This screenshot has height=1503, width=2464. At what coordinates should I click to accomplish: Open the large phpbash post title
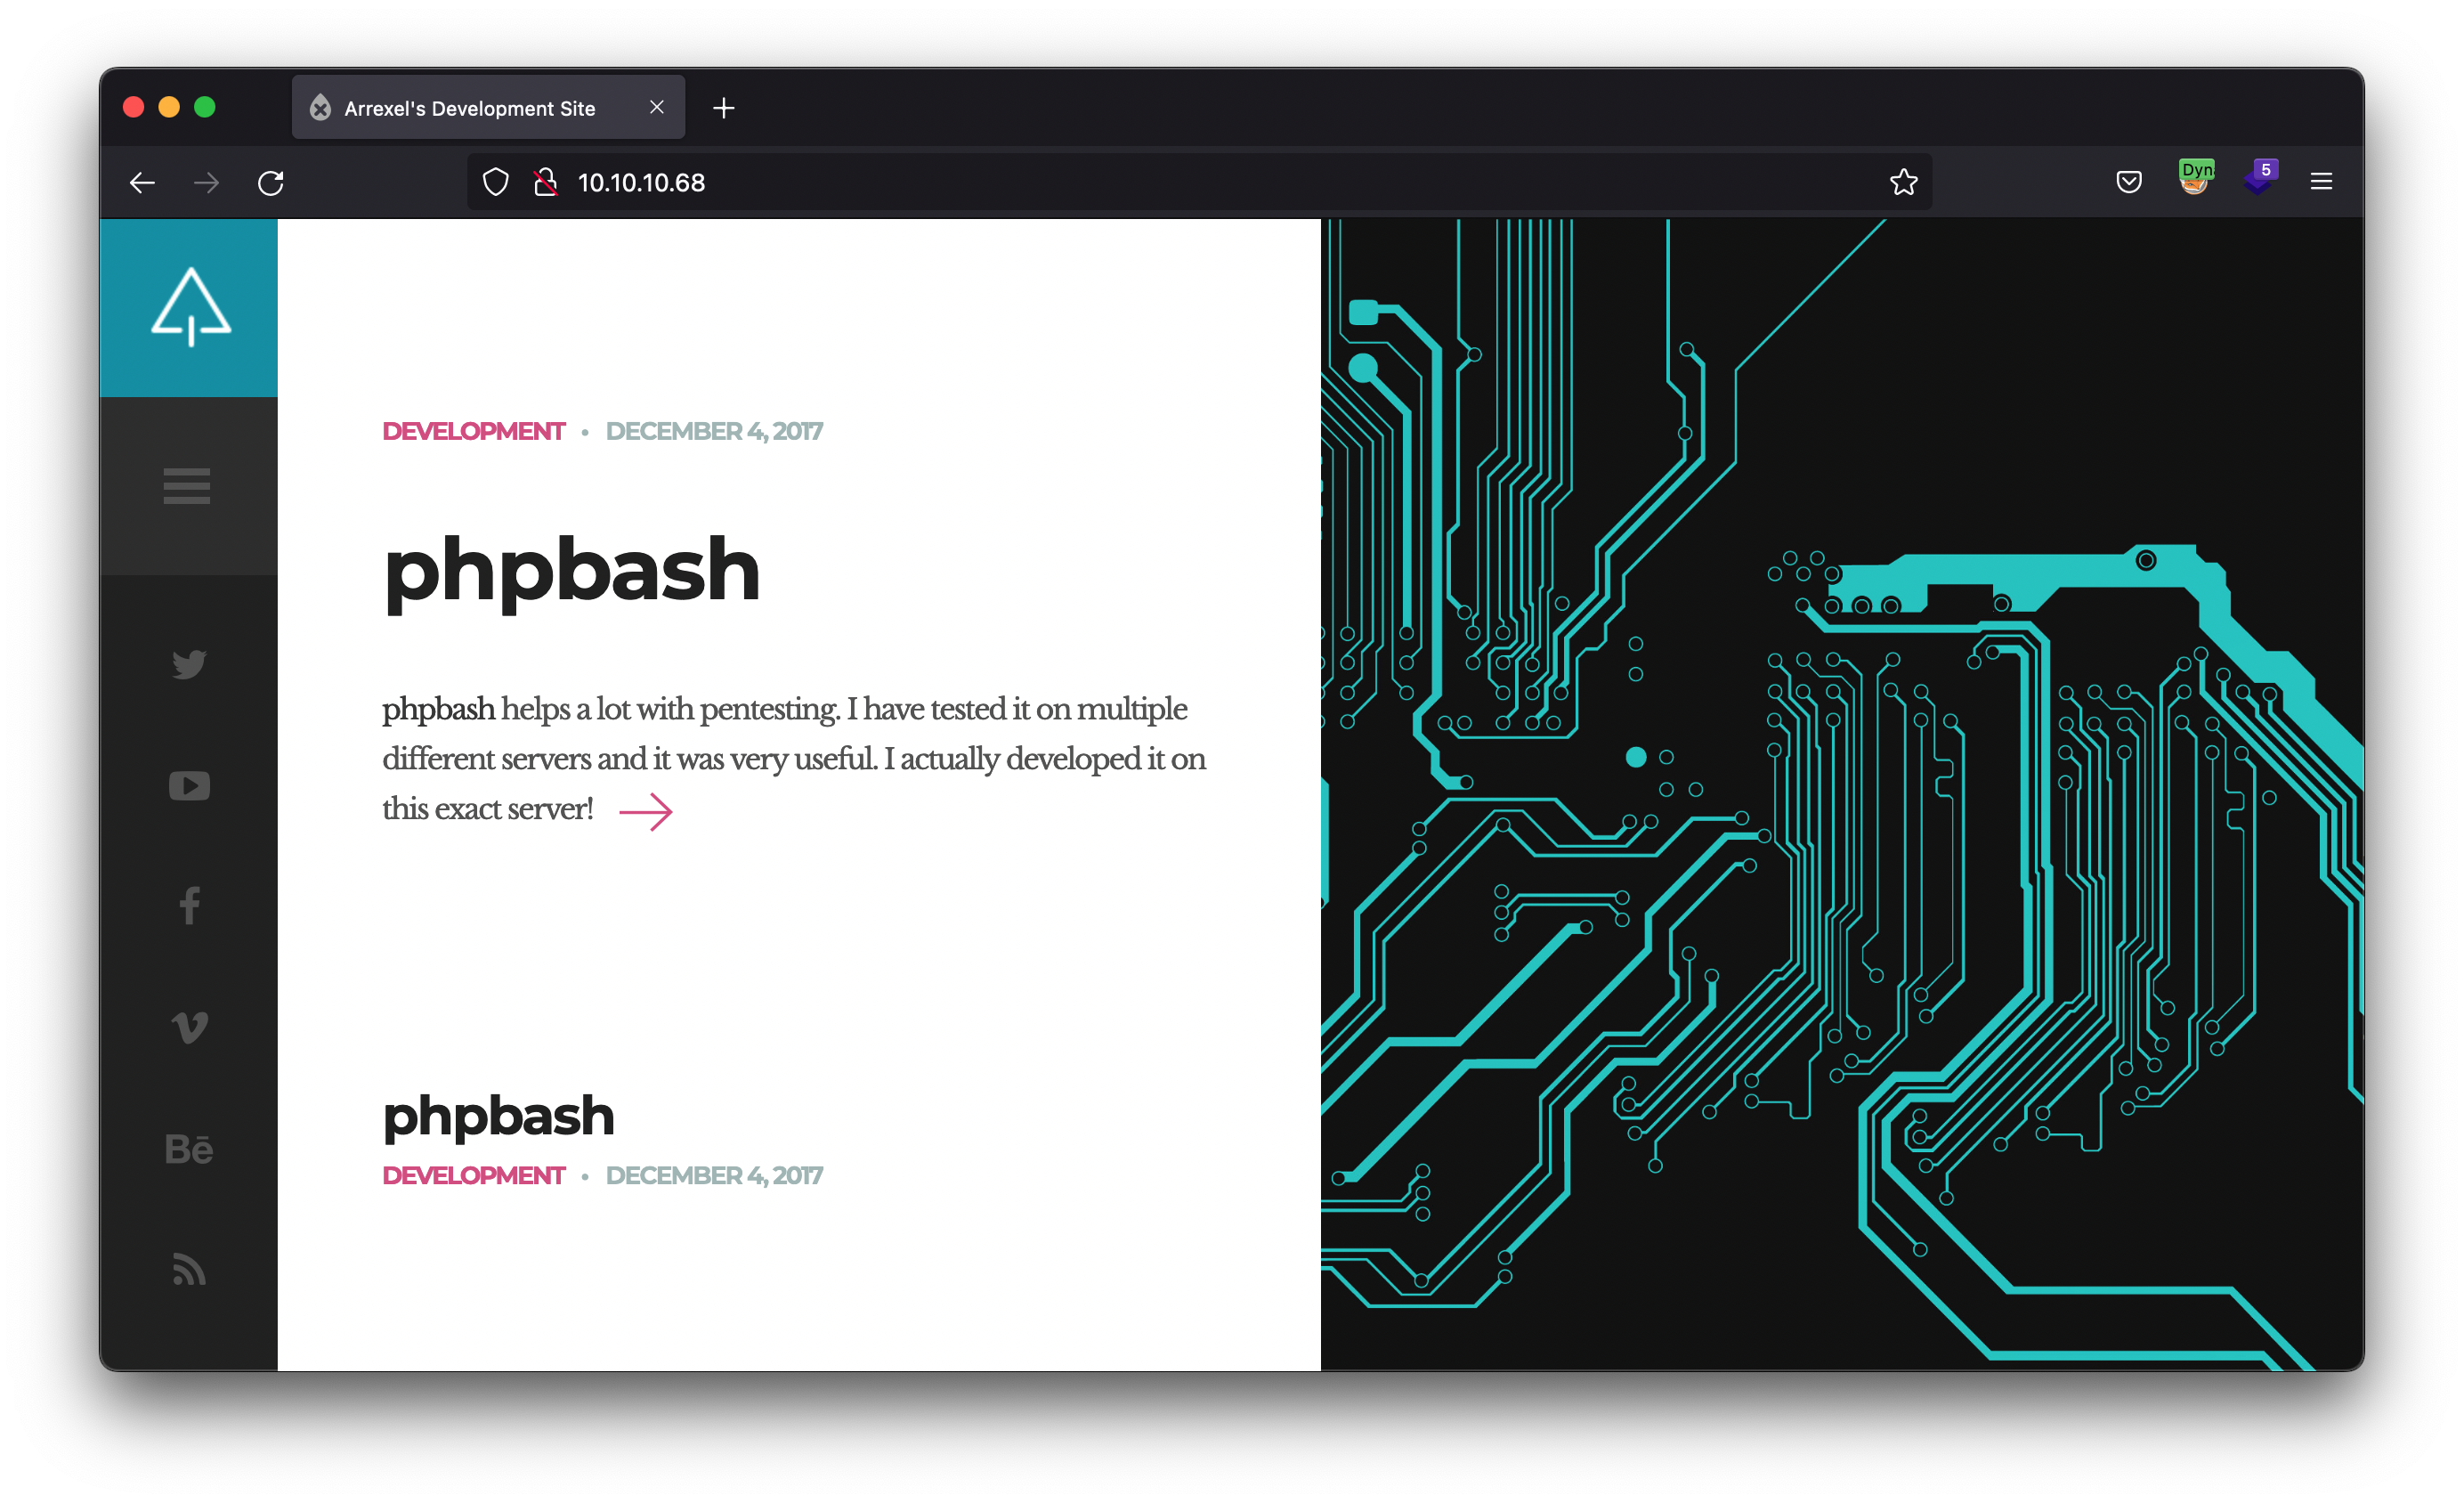[571, 569]
